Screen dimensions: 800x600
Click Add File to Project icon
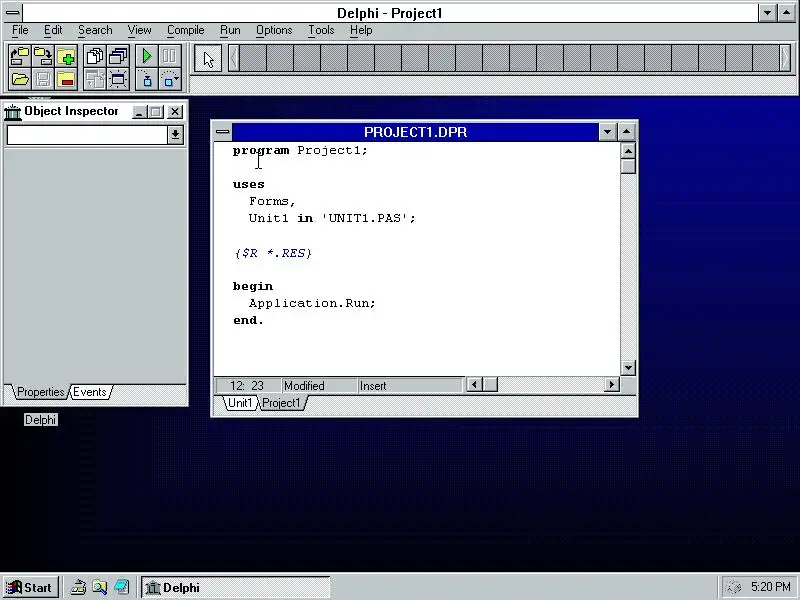tap(66, 56)
